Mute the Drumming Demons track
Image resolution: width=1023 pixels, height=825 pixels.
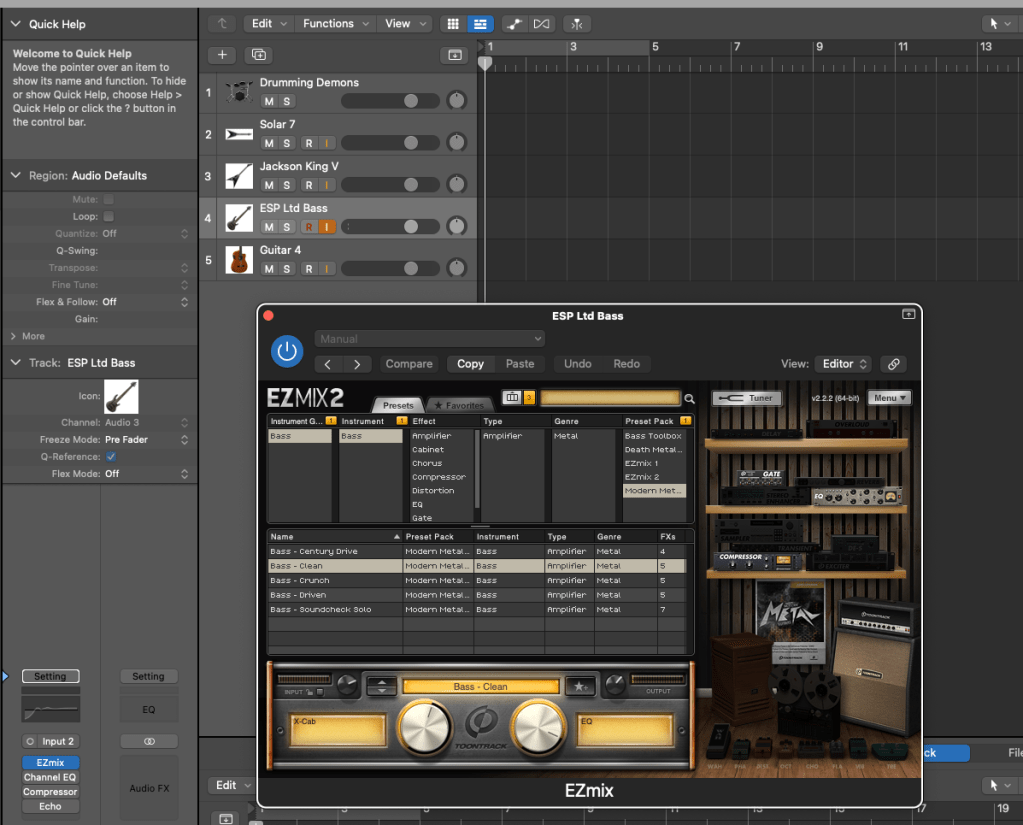(x=268, y=102)
